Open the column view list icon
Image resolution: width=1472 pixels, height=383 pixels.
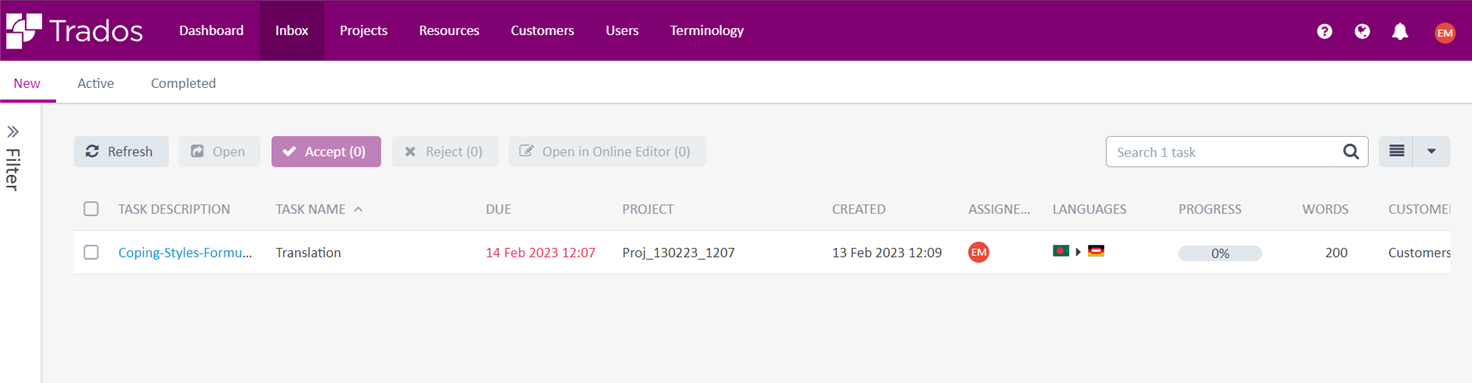coord(1396,152)
